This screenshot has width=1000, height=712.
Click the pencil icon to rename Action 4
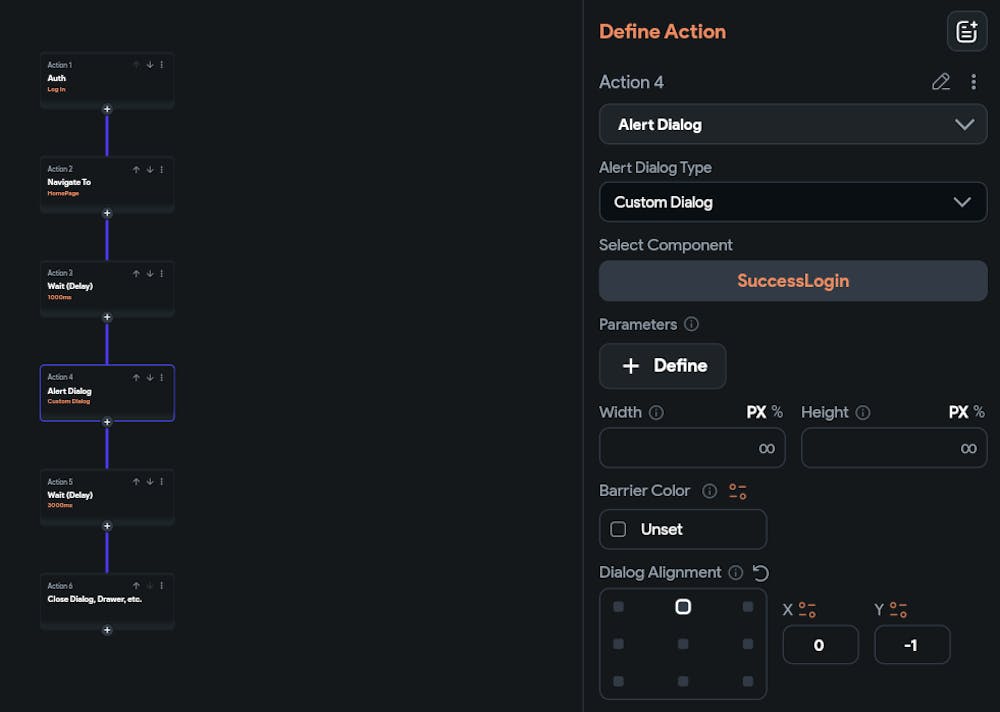940,82
